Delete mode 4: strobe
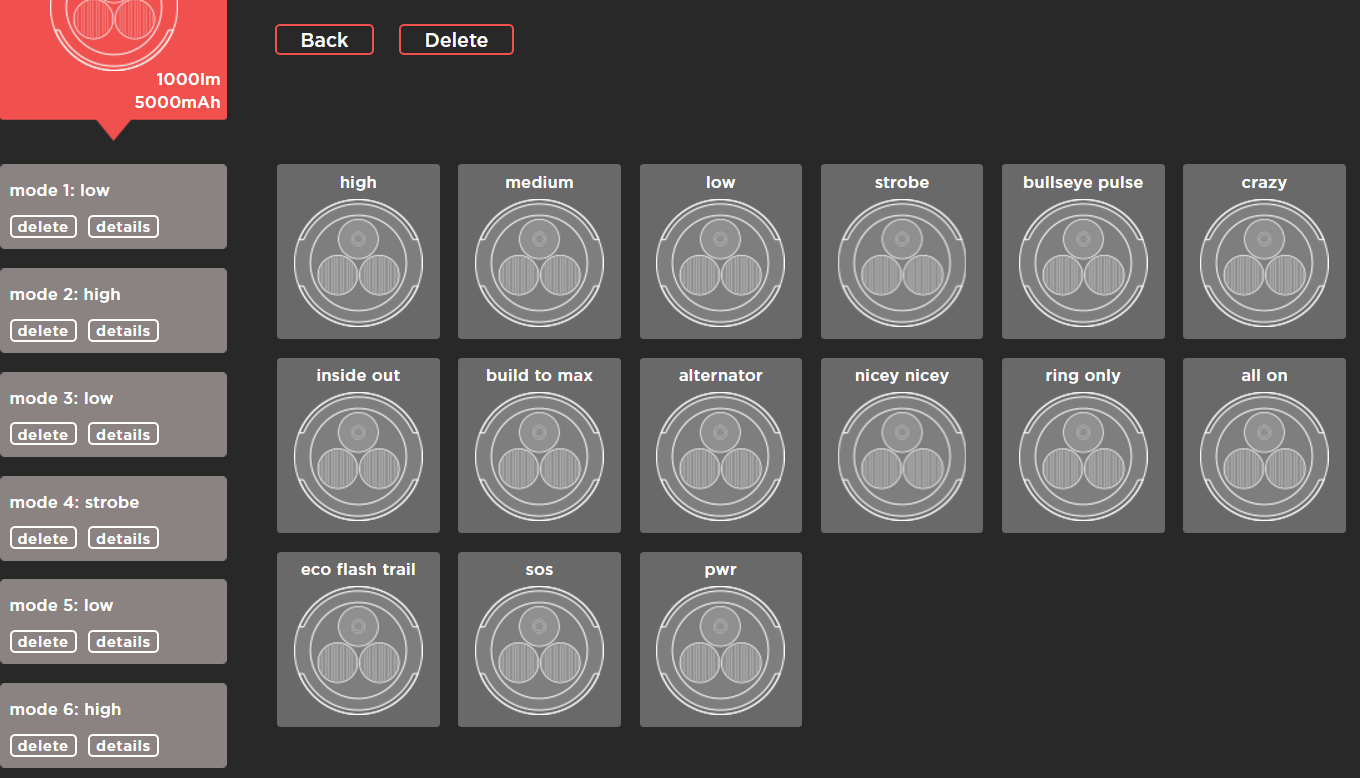 click(x=43, y=539)
